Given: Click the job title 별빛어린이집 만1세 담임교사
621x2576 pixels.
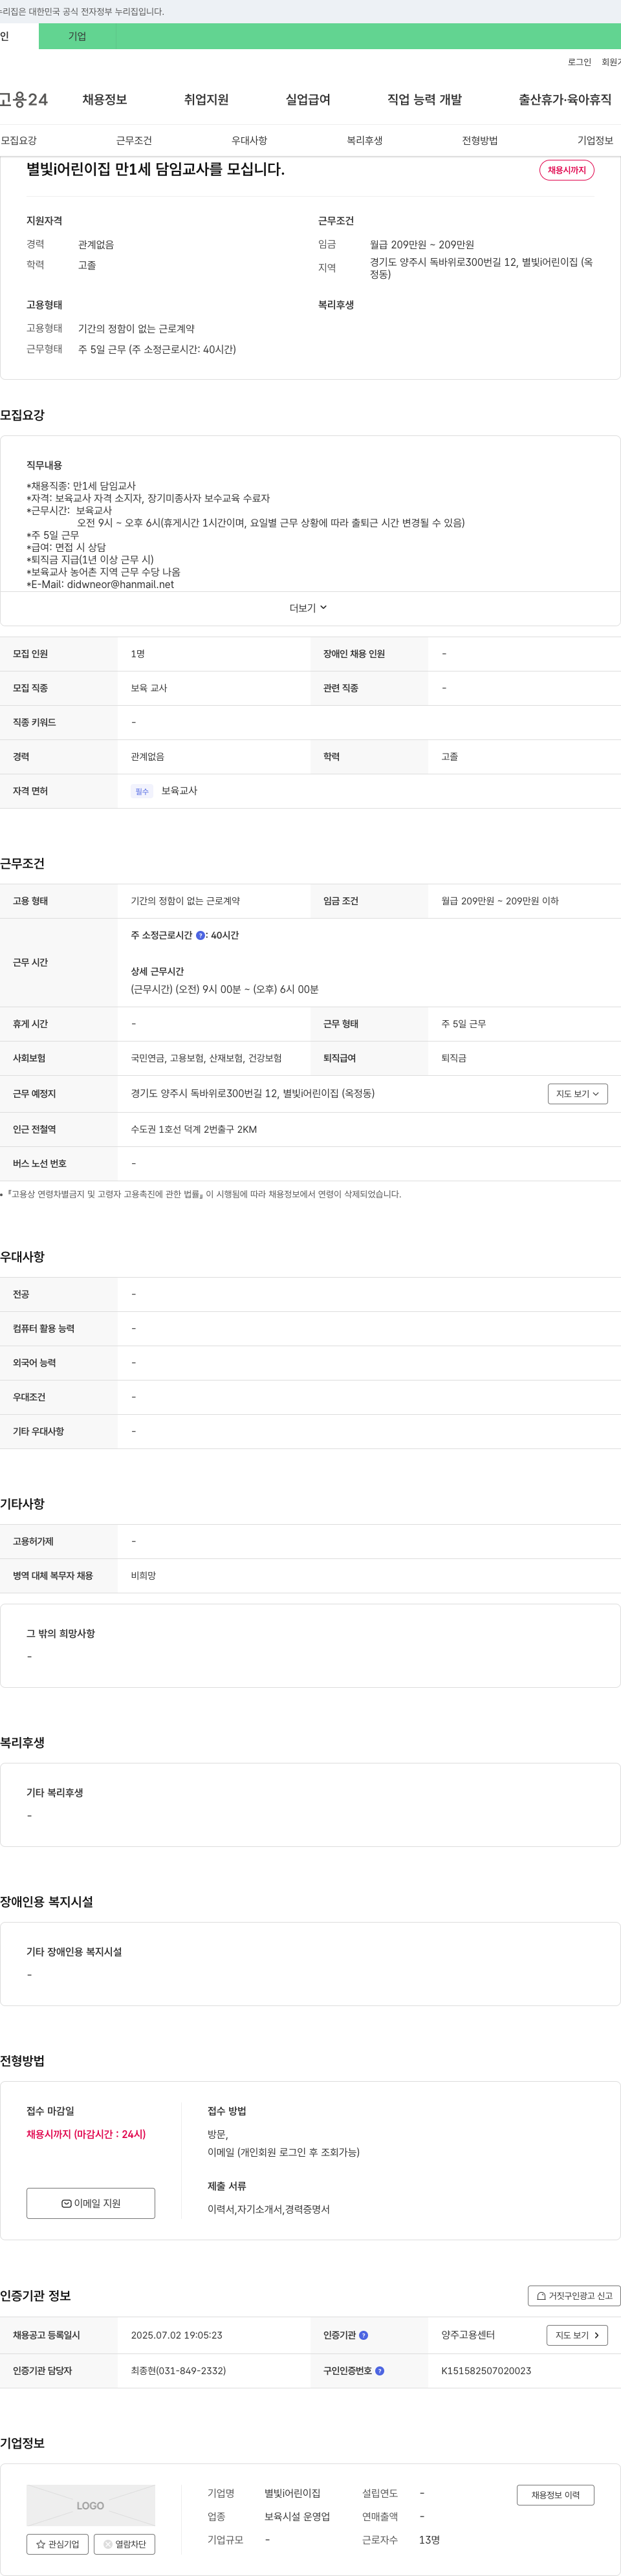Looking at the screenshot, I should [155, 169].
